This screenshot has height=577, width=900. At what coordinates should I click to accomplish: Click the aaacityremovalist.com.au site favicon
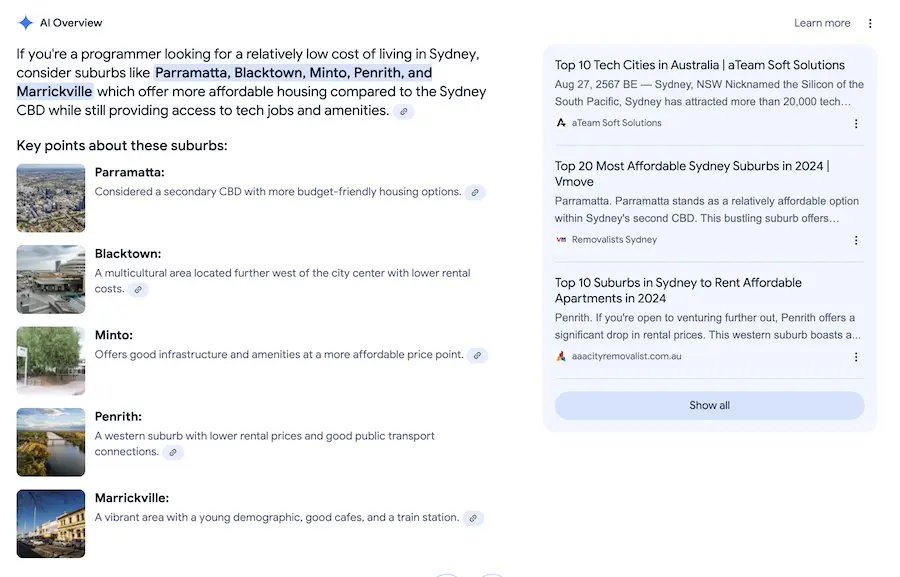pos(562,356)
